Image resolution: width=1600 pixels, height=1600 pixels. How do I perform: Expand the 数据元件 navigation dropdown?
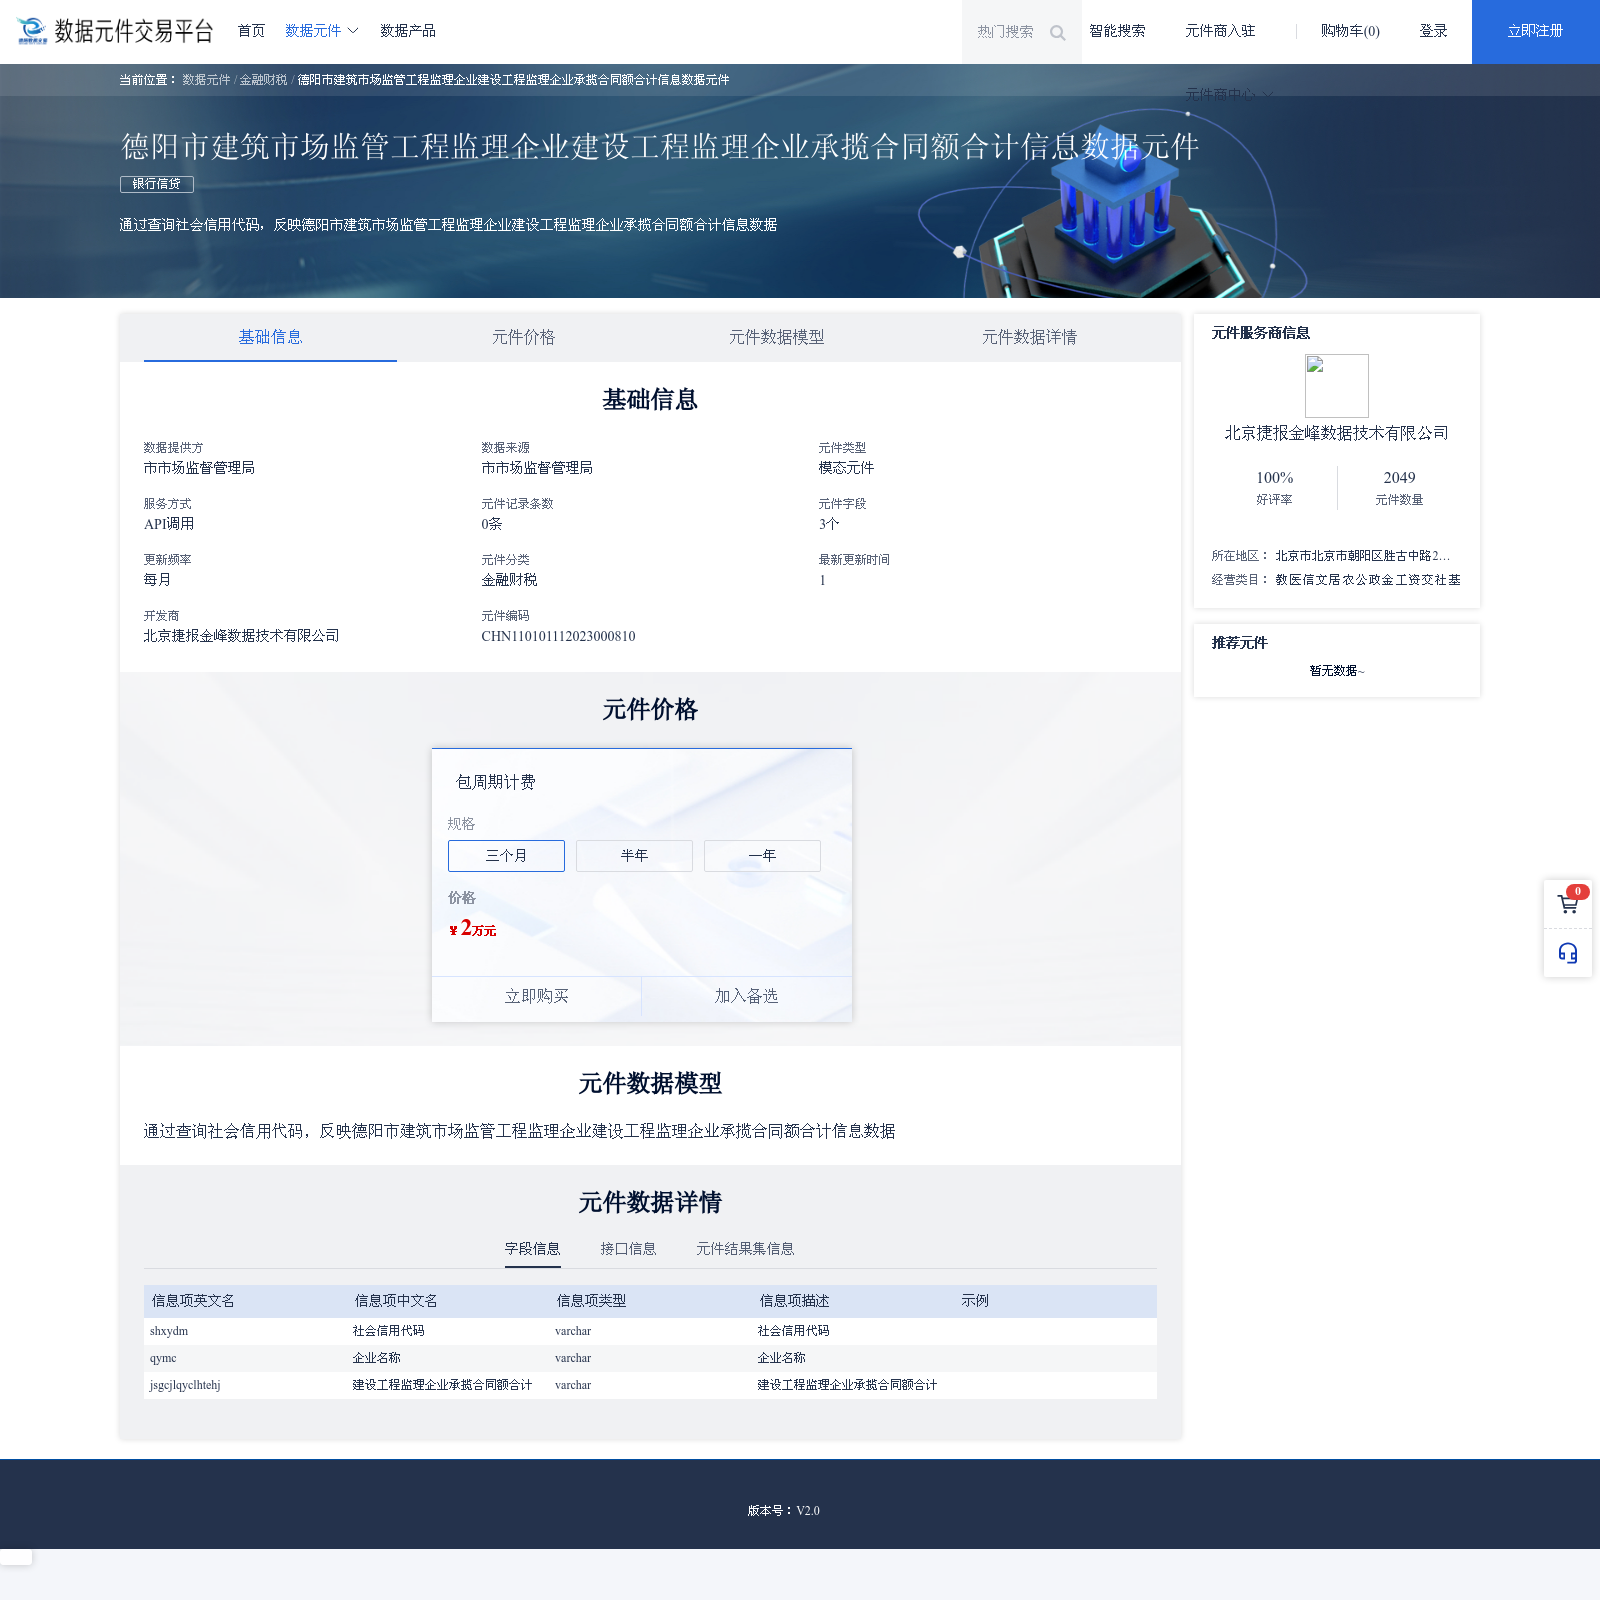pyautogui.click(x=321, y=31)
